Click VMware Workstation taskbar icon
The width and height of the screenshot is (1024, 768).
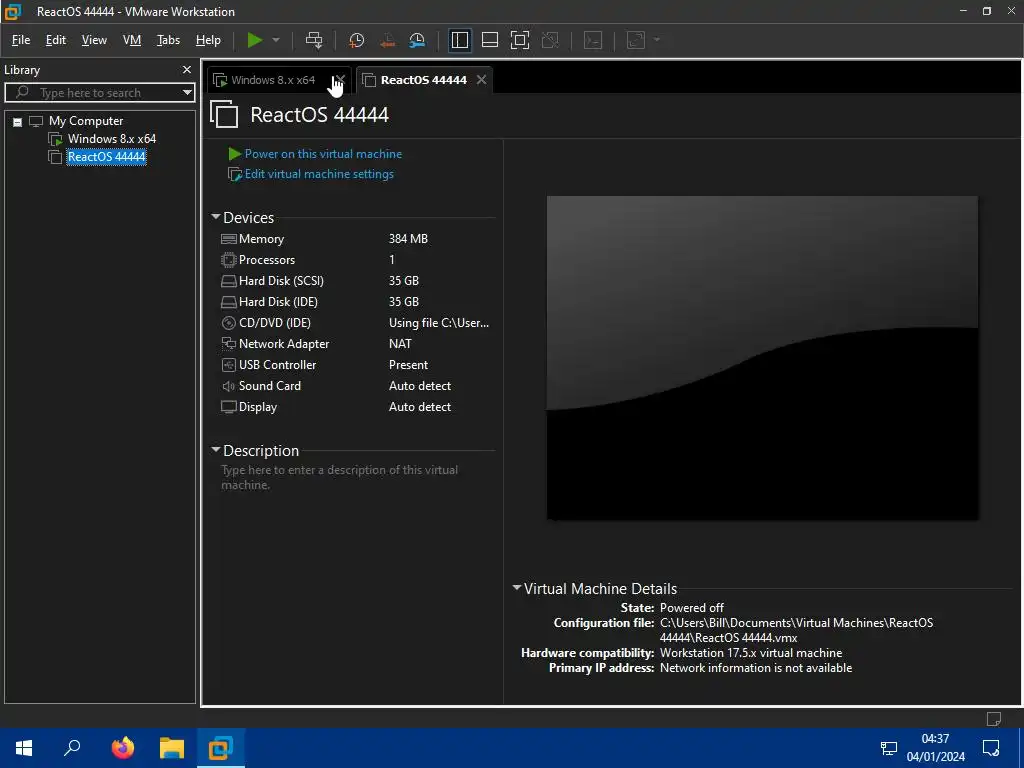tap(221, 748)
